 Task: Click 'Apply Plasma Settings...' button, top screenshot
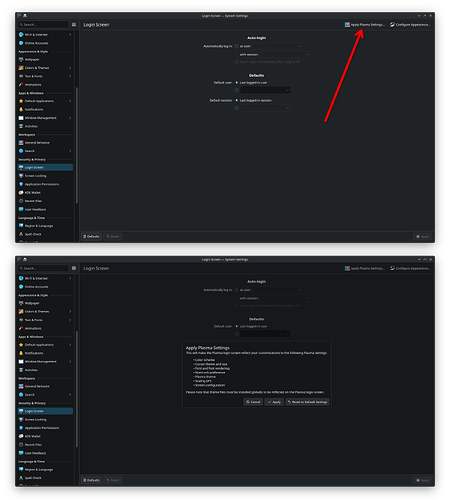coord(365,25)
